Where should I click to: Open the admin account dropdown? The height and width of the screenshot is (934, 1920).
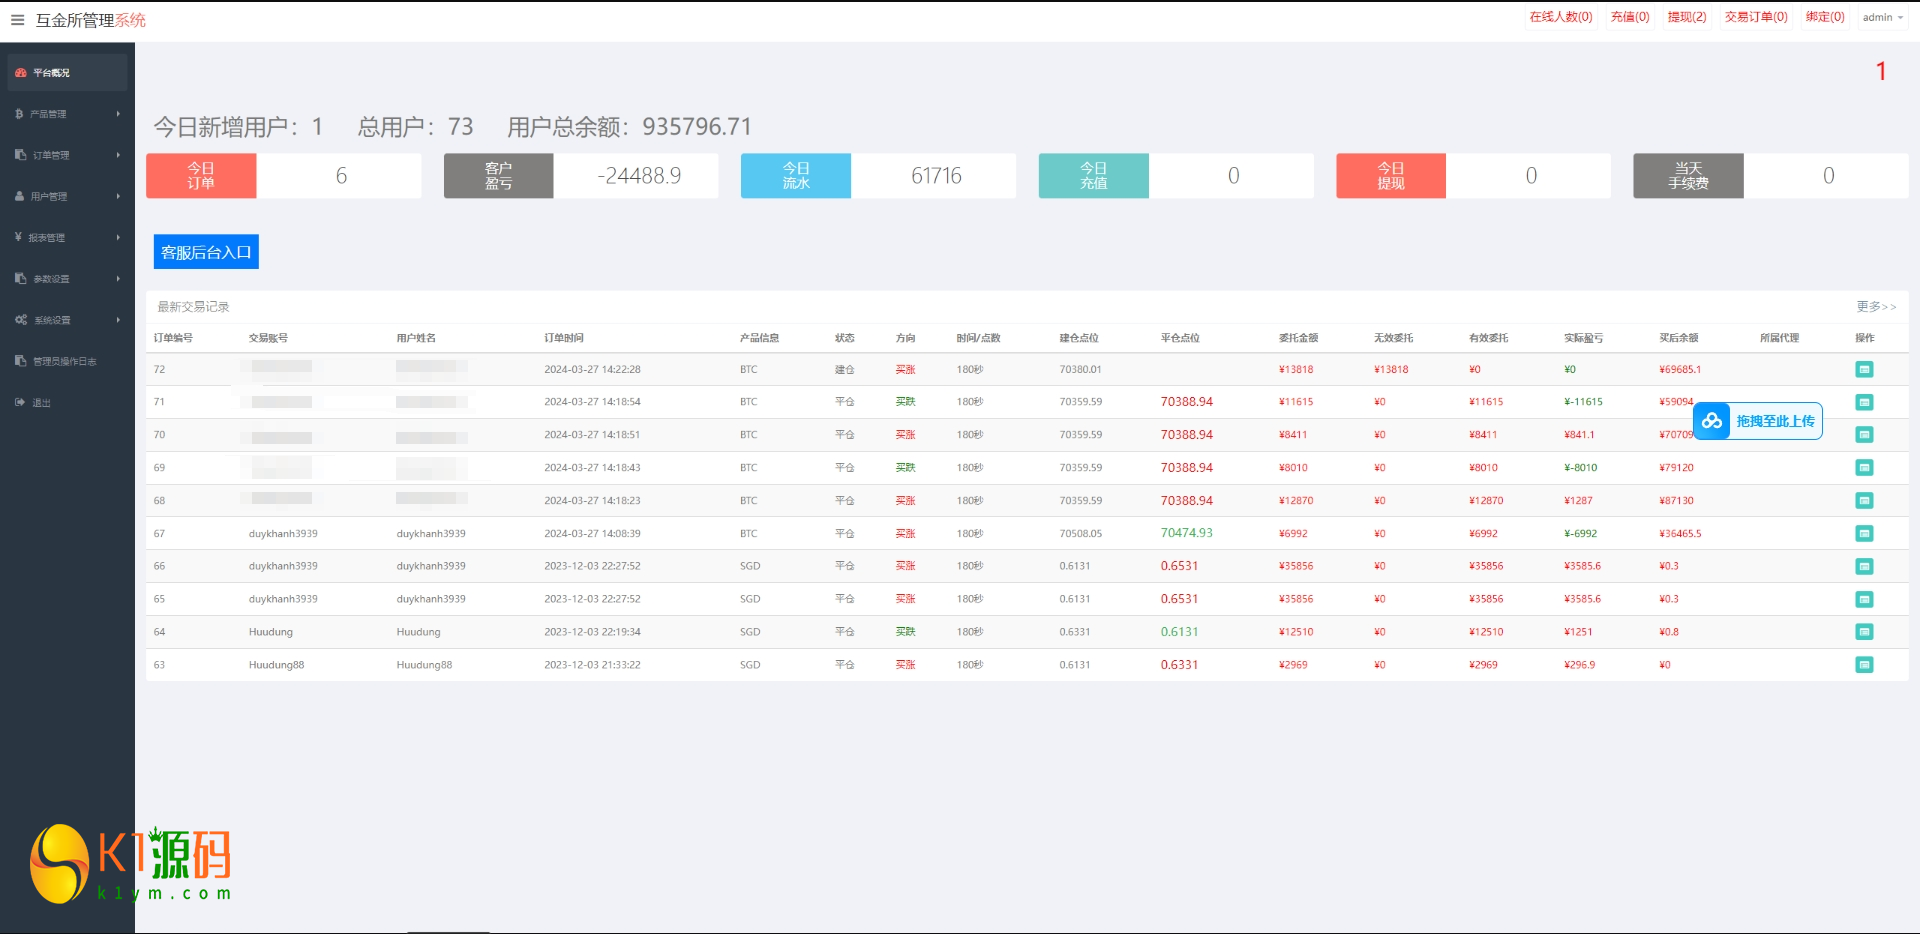click(1882, 17)
